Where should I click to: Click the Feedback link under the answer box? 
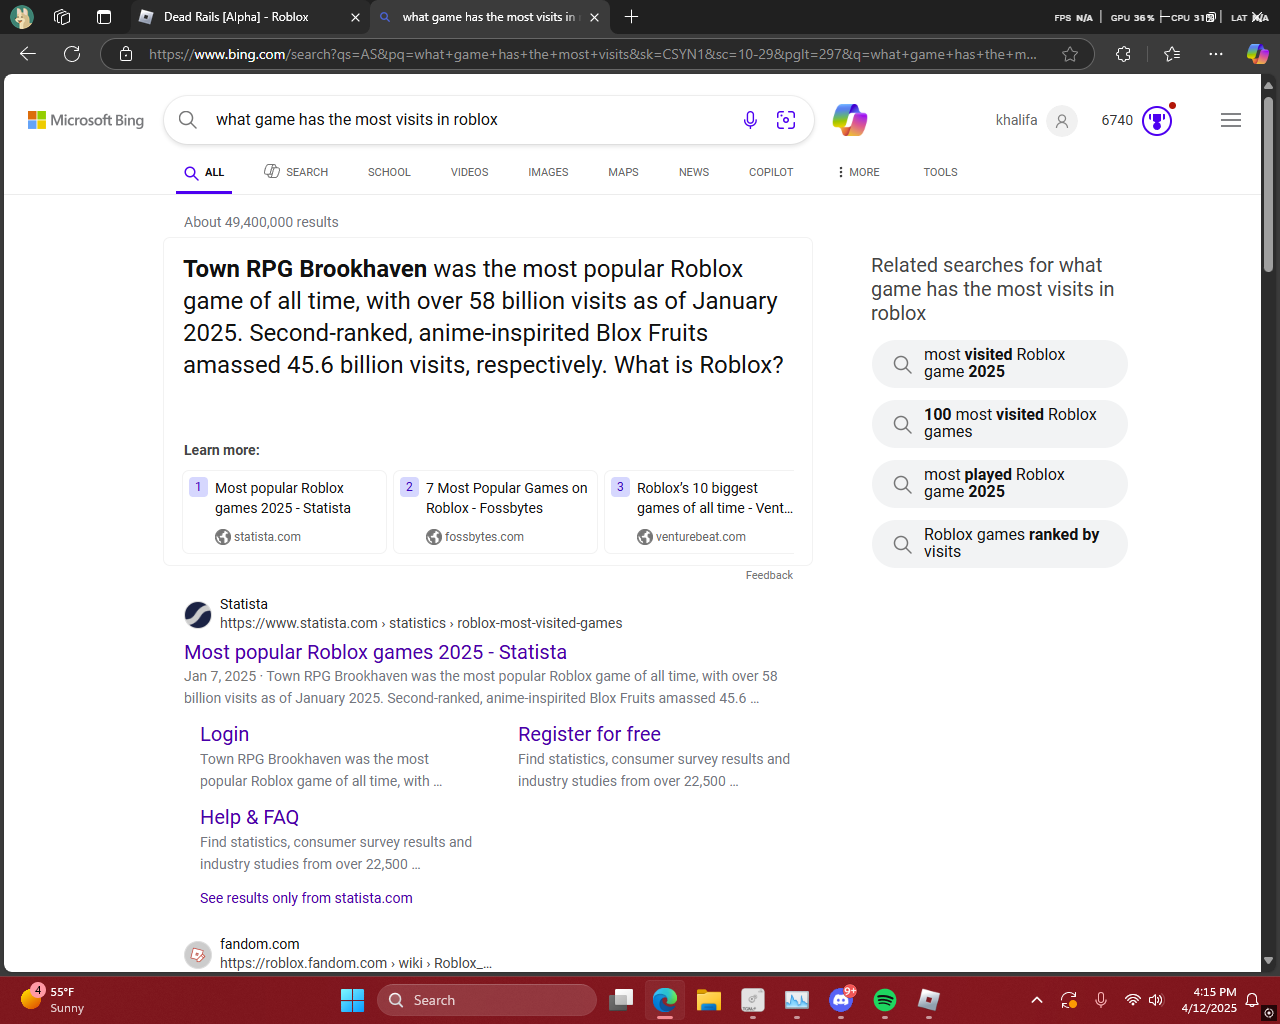pos(769,575)
